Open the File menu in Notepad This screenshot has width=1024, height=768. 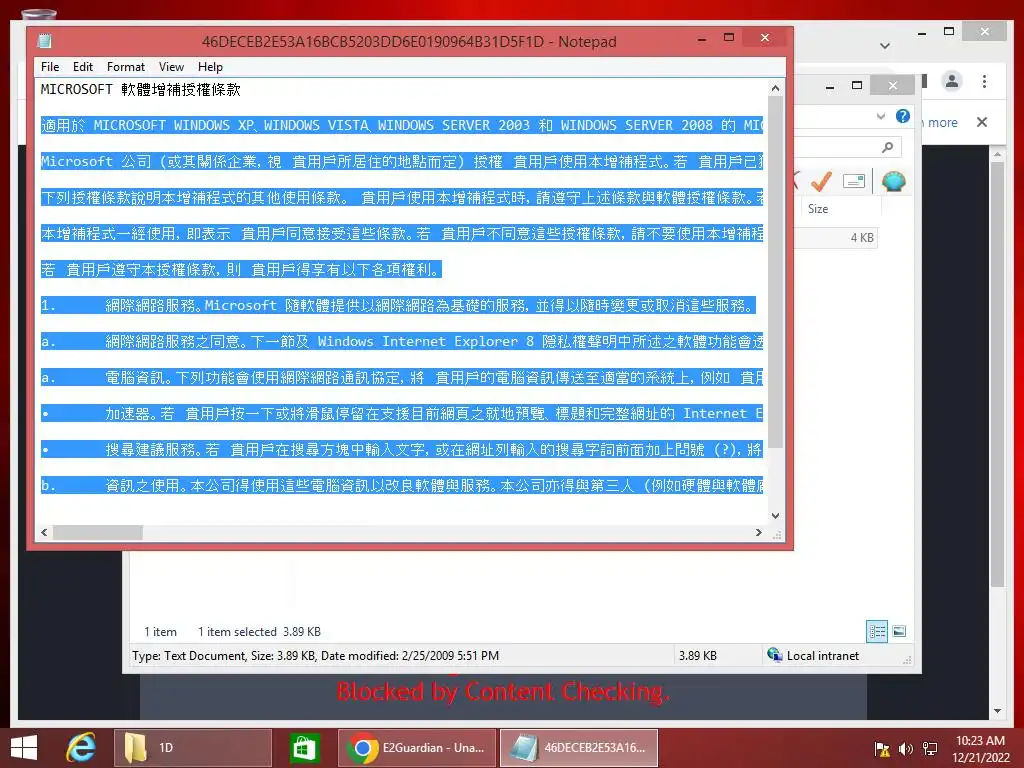(50, 67)
